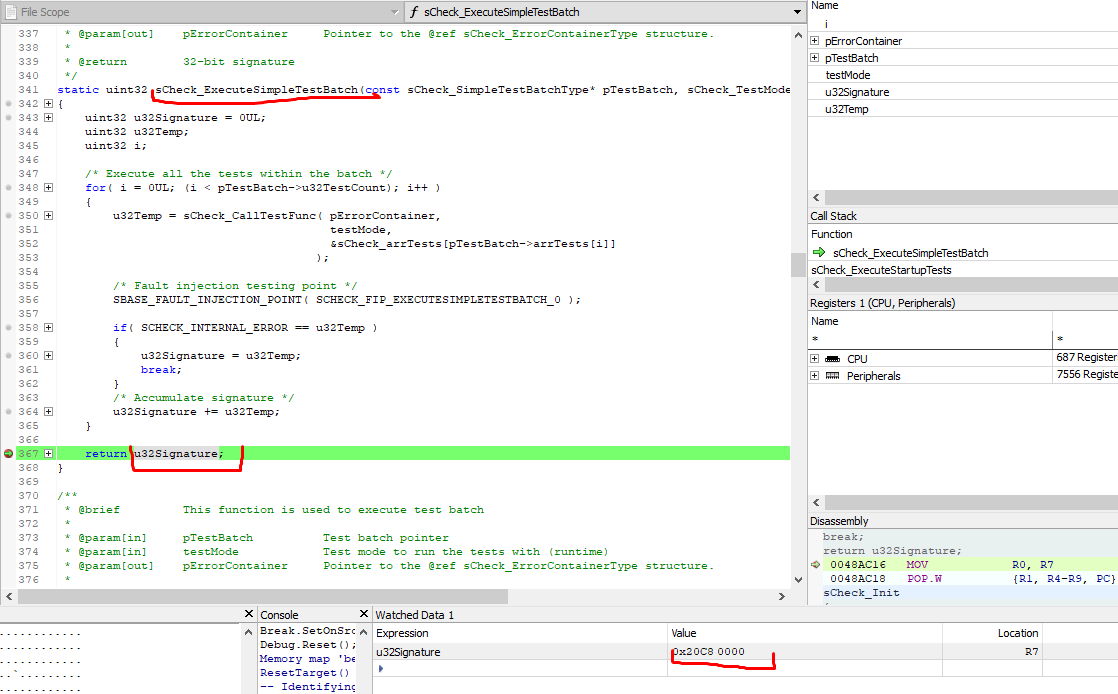Screen dimensions: 1118x694
Task: Set a breakpoint on line 342 dot
Action: [9, 103]
